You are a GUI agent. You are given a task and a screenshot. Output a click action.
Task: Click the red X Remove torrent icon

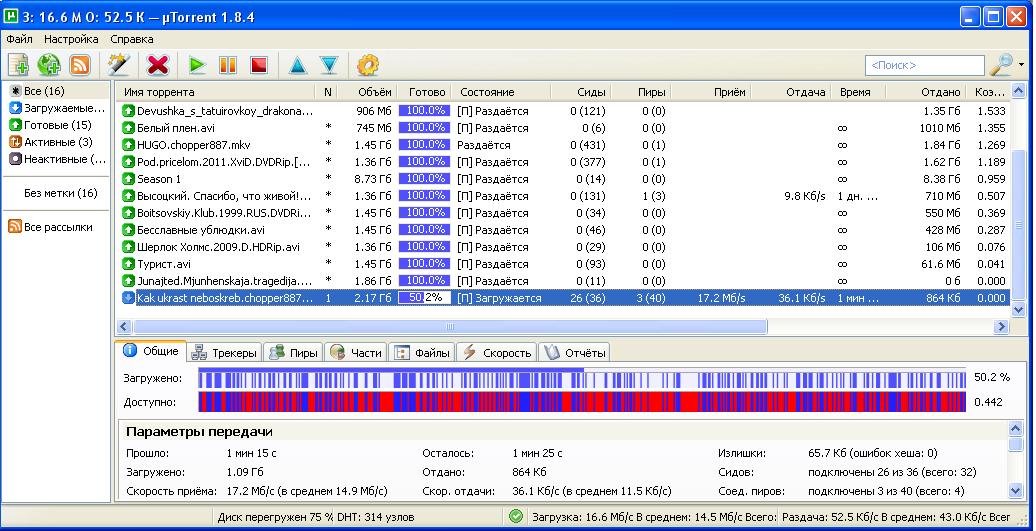(157, 65)
